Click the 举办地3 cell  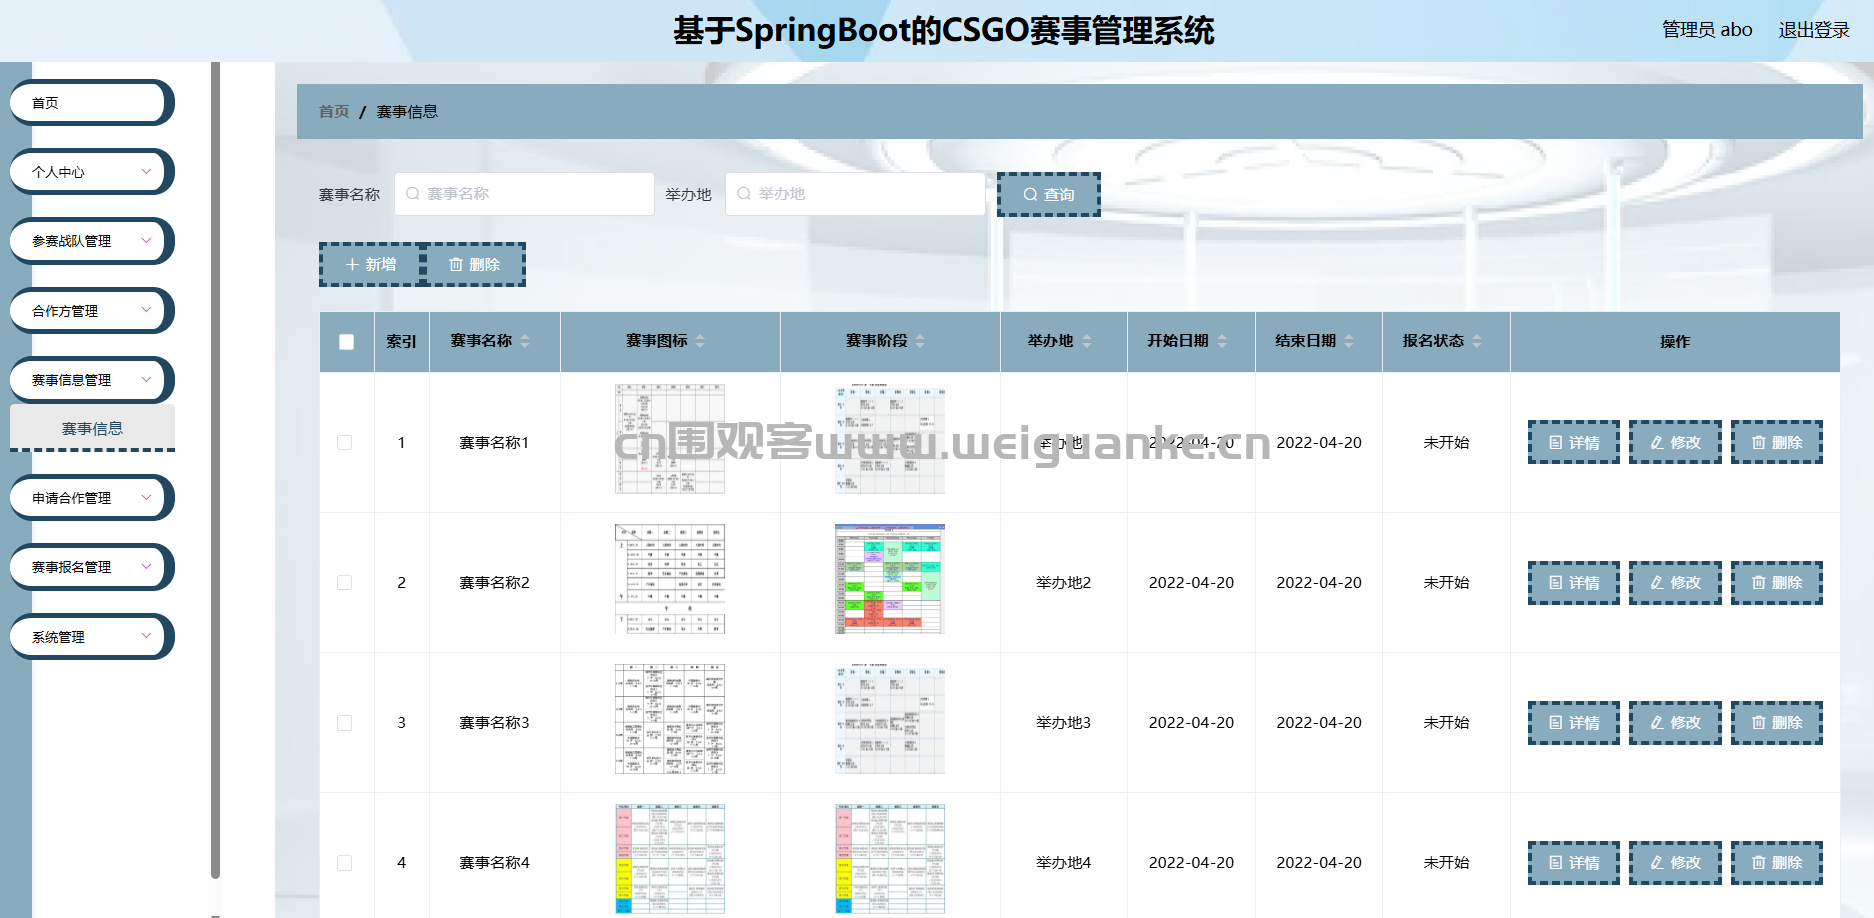(x=1063, y=722)
